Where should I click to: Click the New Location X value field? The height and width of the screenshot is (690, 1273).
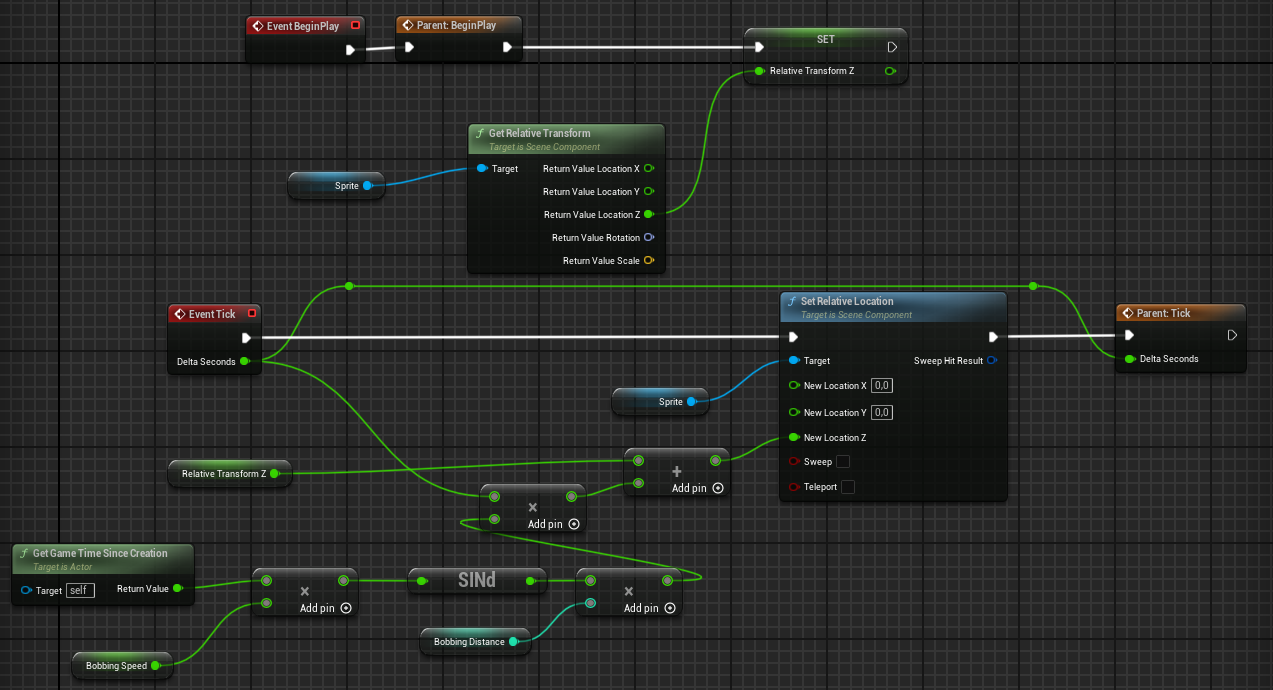pyautogui.click(x=882, y=386)
